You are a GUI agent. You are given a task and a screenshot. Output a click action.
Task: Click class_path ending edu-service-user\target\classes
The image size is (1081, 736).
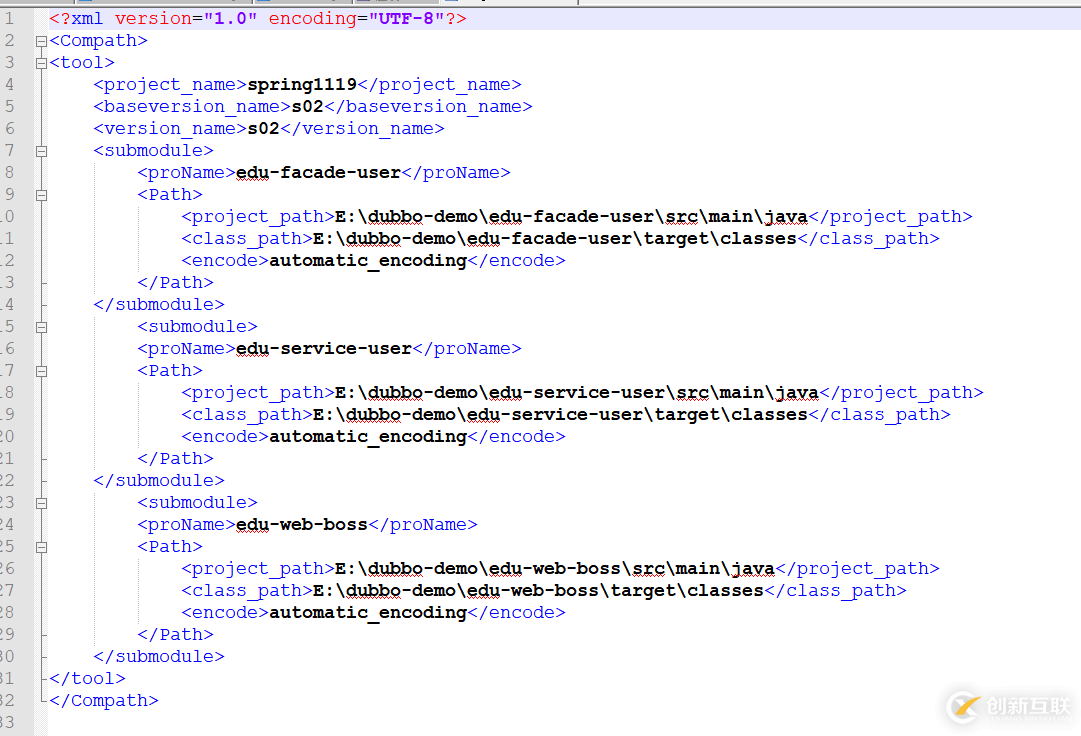560,415
